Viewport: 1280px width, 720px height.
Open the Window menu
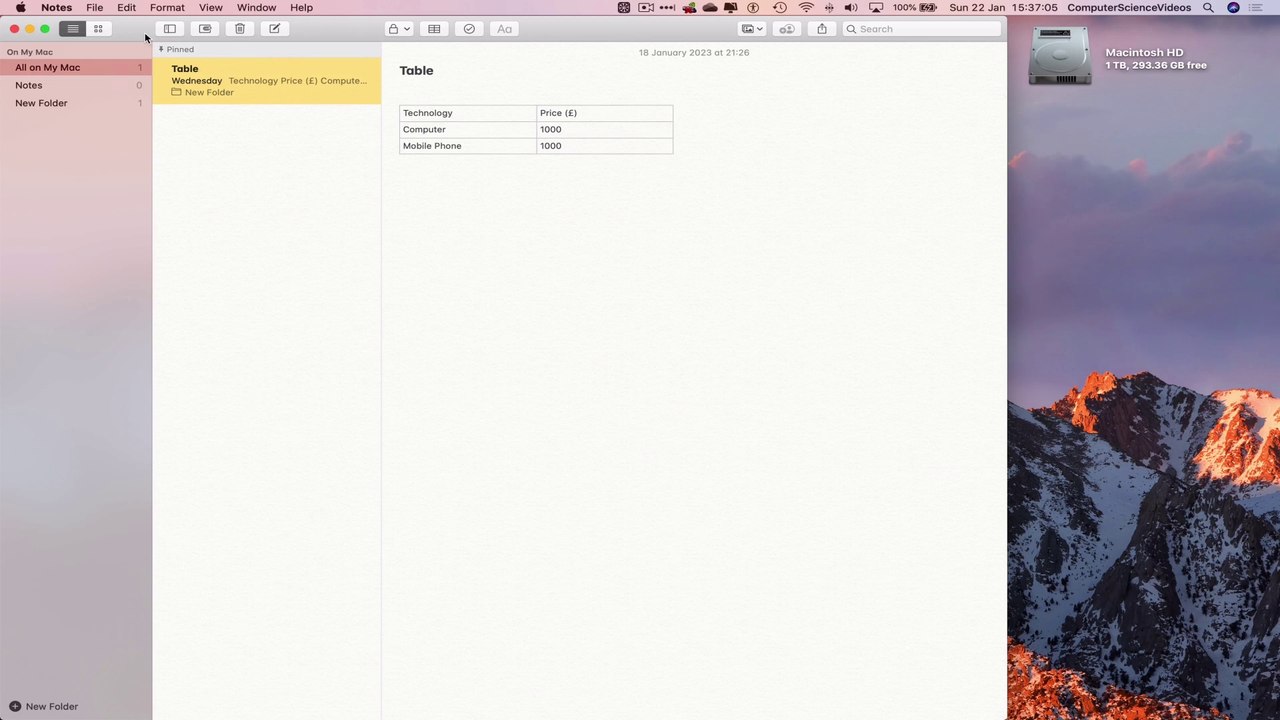pyautogui.click(x=256, y=7)
